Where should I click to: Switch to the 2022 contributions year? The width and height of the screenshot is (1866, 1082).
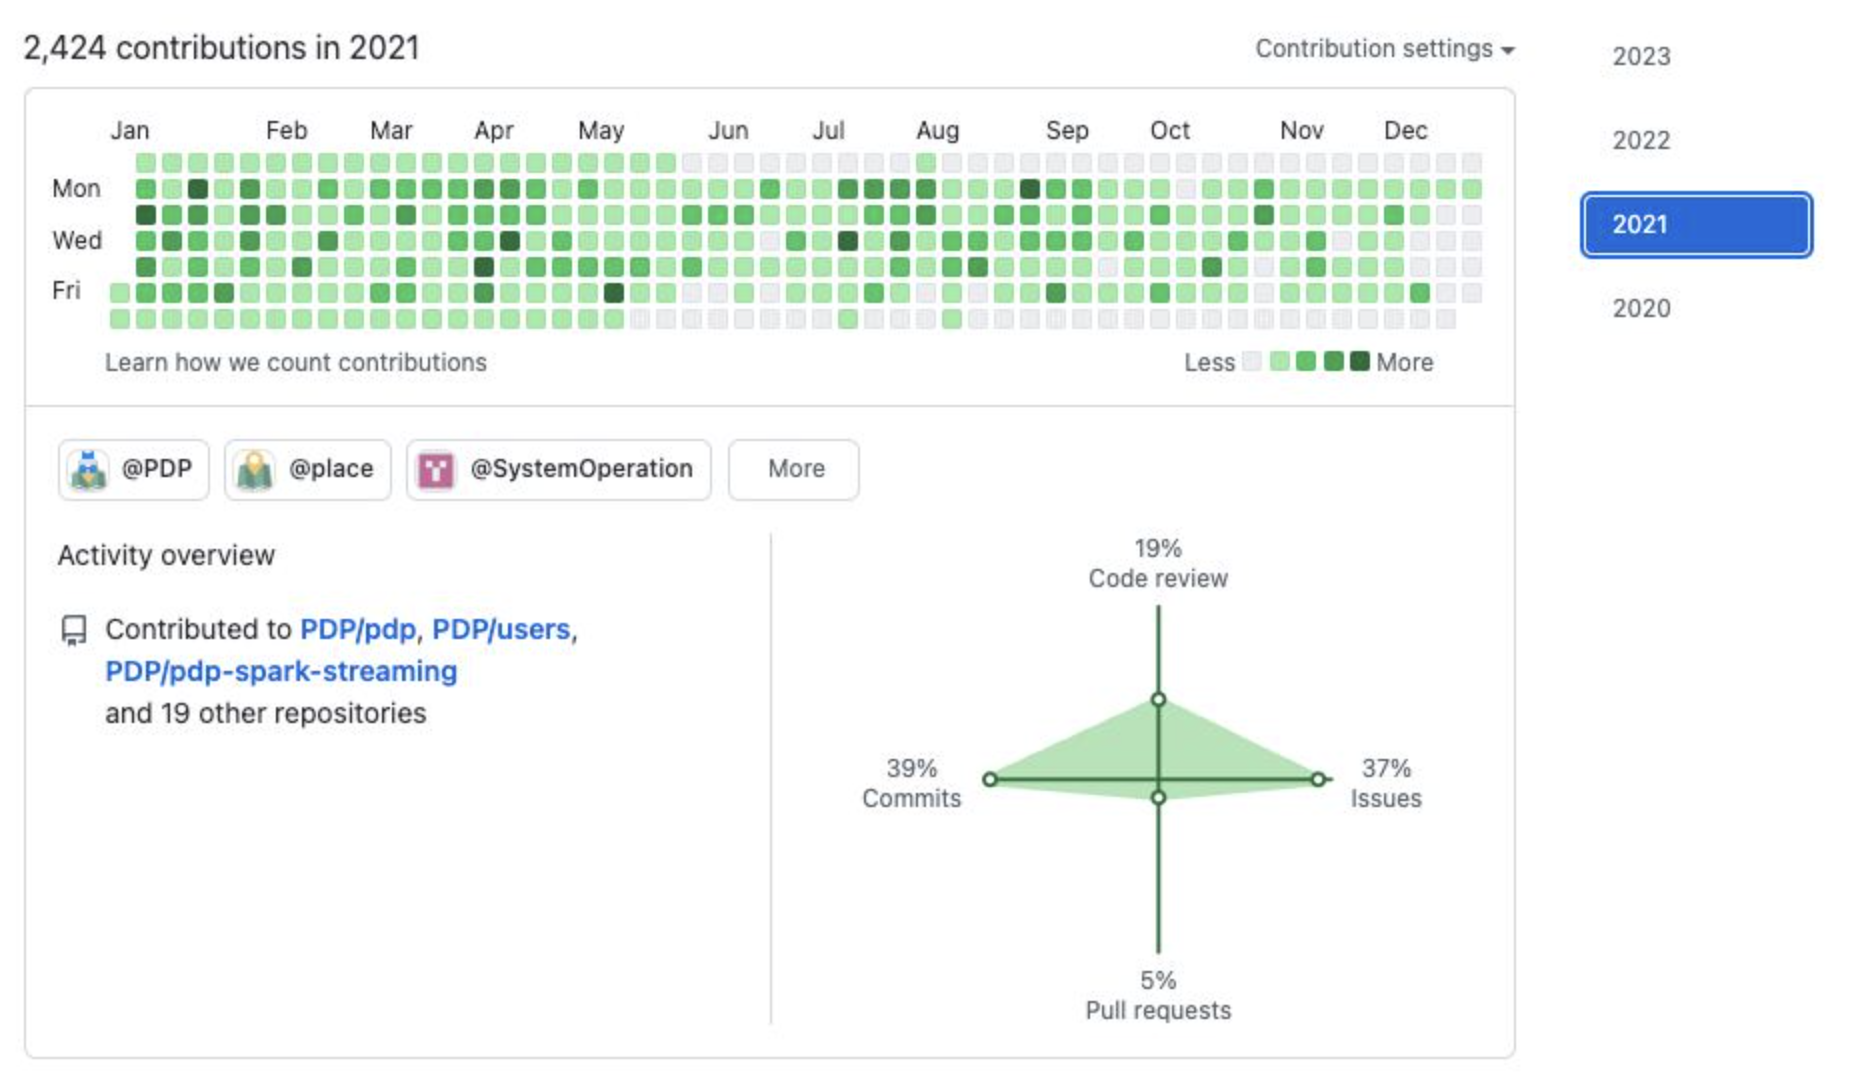(x=1641, y=141)
